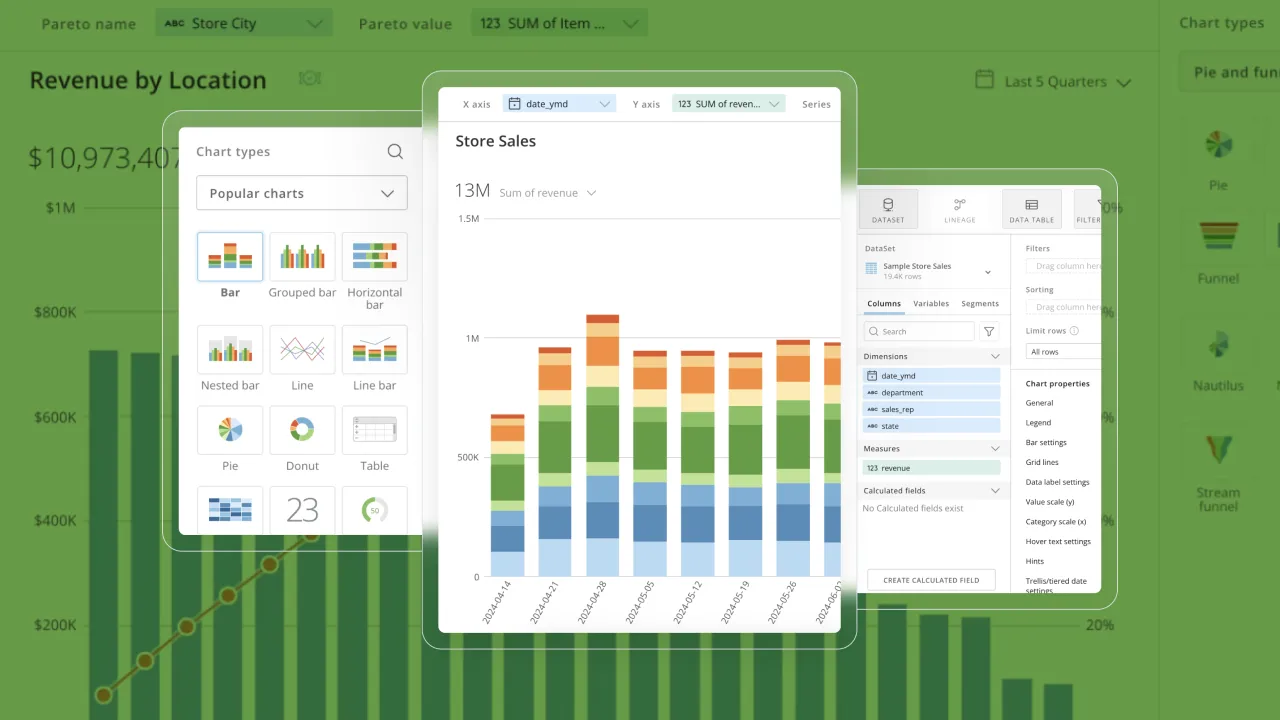Open the Popular charts dropdown
This screenshot has height=720, width=1280.
(x=301, y=193)
